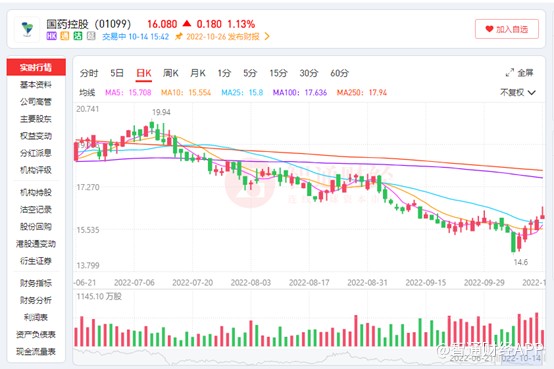Click the orange 通 tag icon
The width and height of the screenshot is (554, 369).
[x=65, y=36]
